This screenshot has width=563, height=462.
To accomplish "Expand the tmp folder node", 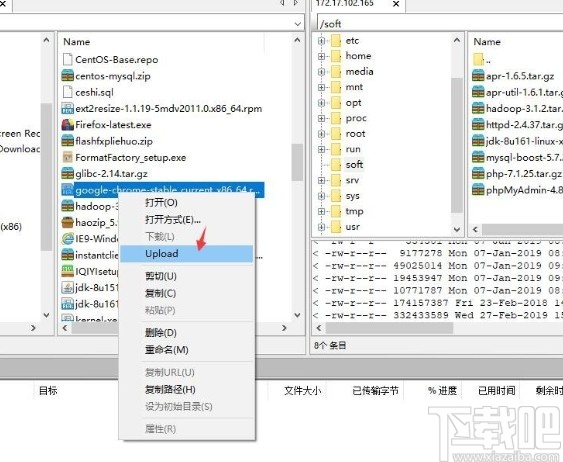I will pyautogui.click(x=321, y=211).
